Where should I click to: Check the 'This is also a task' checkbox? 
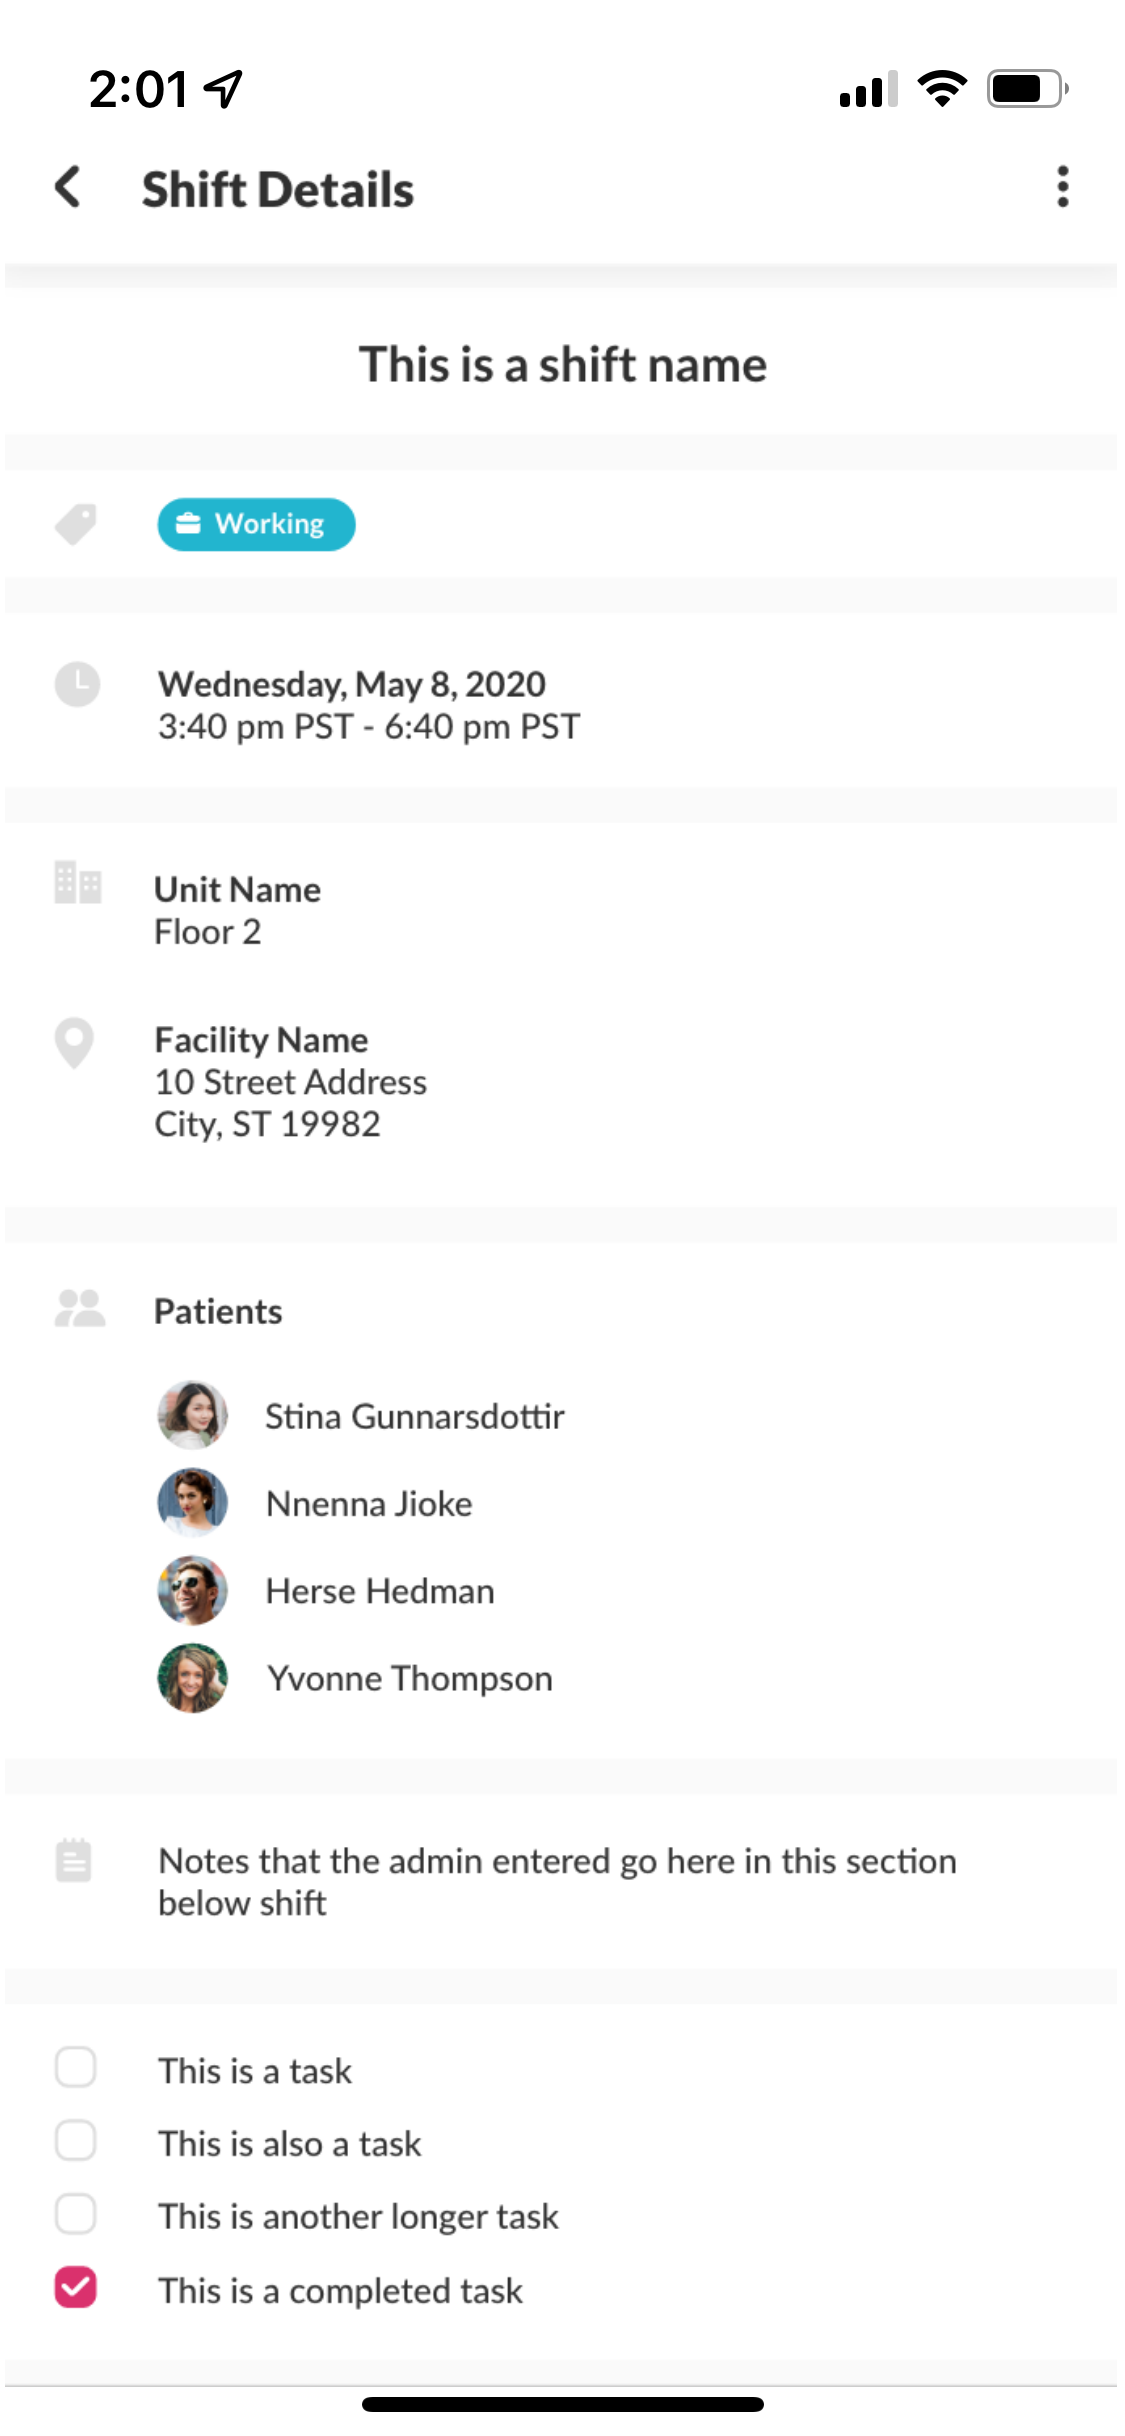point(76,2141)
